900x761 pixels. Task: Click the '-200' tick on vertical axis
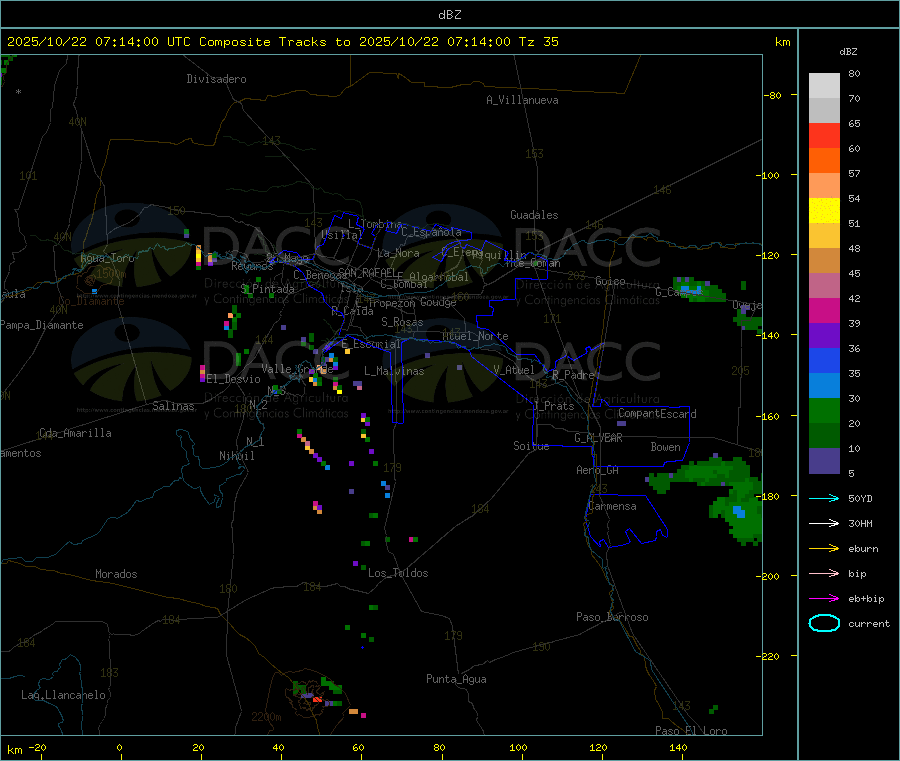point(767,576)
